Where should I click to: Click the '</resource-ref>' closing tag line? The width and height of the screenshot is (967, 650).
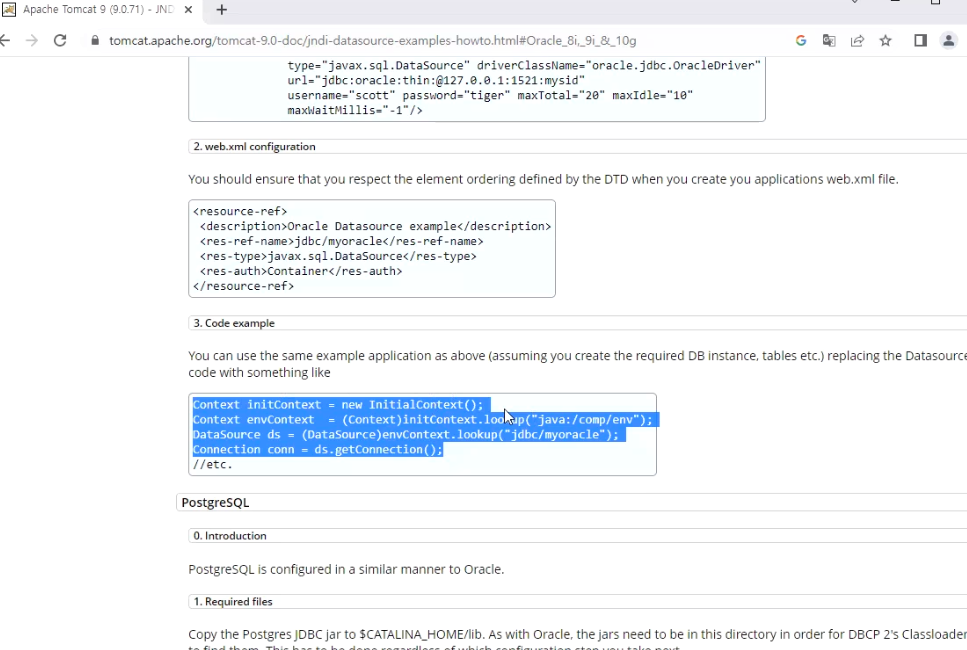[244, 286]
